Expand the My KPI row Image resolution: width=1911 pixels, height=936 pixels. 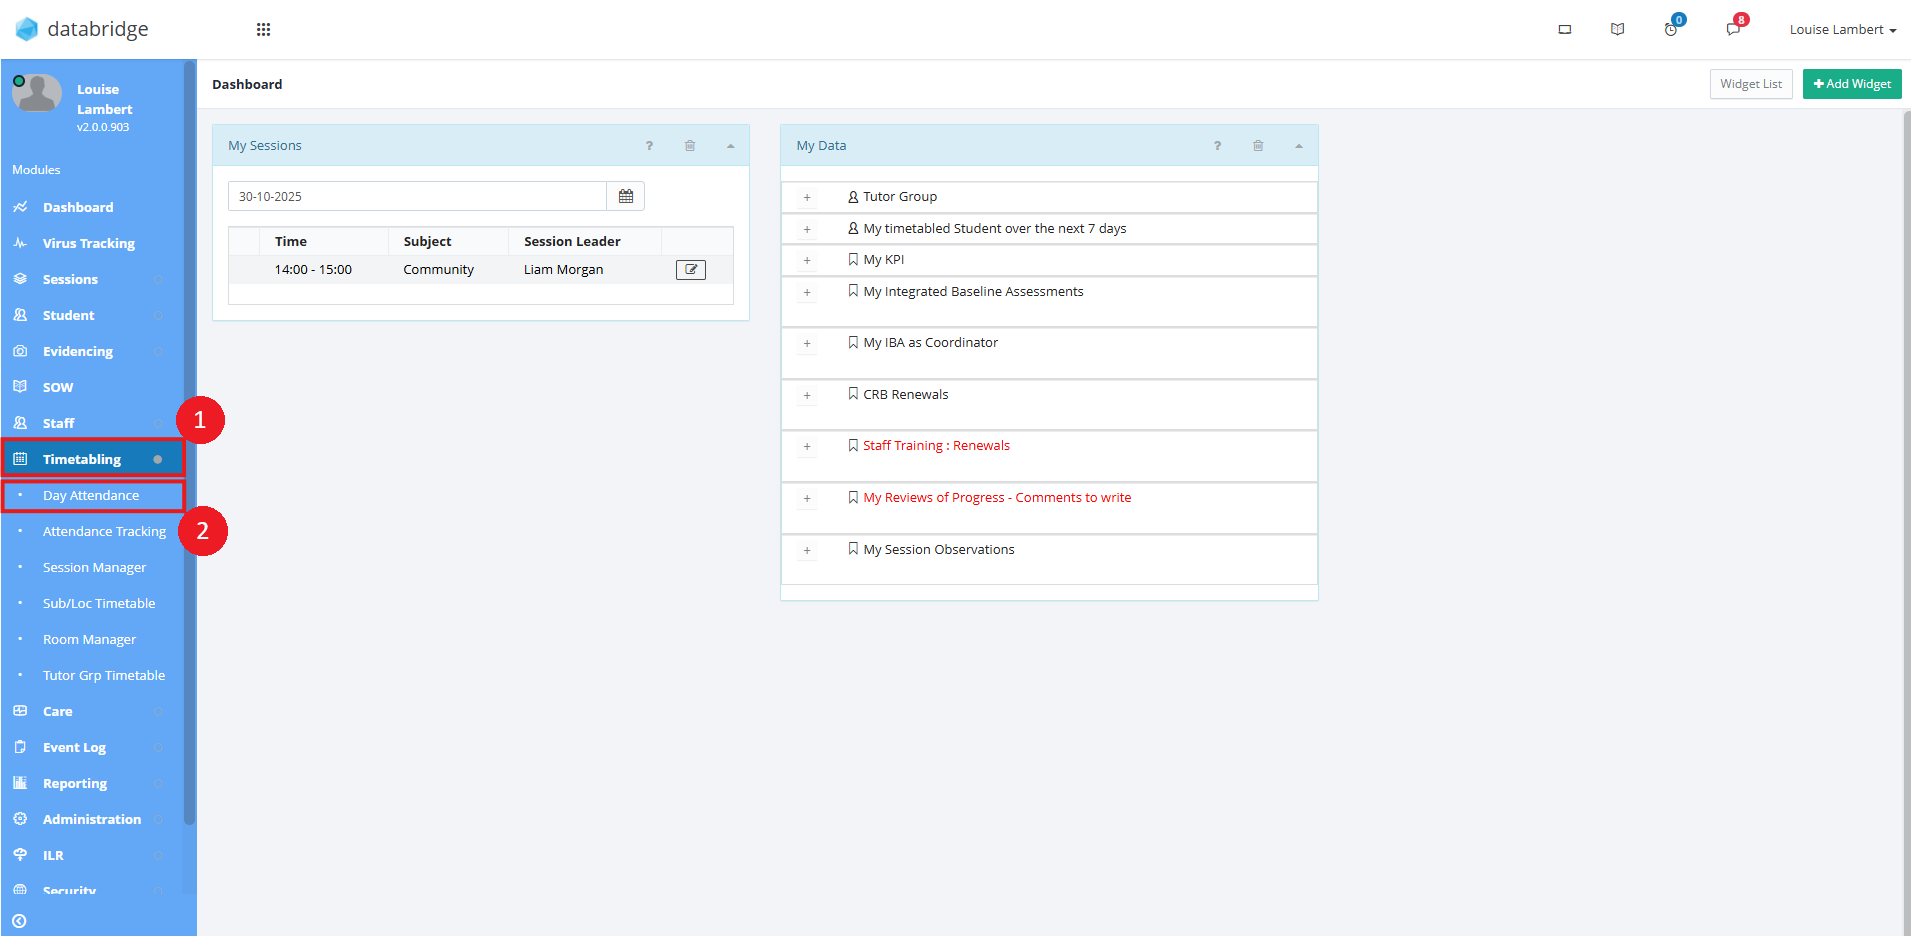pyautogui.click(x=807, y=260)
